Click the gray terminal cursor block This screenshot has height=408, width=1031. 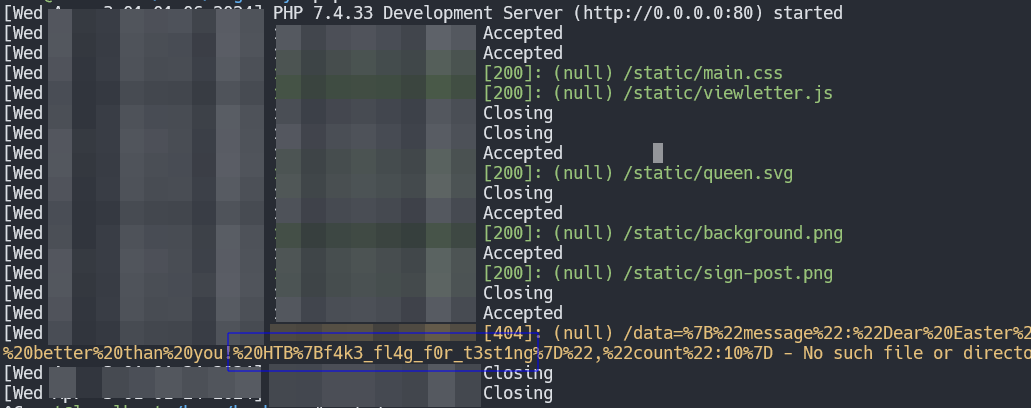click(x=658, y=152)
